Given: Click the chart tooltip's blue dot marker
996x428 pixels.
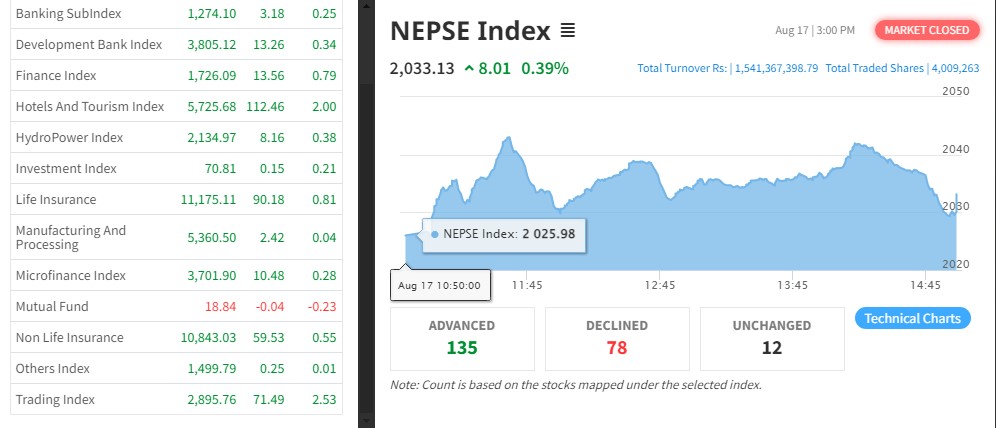Looking at the screenshot, I should click(x=434, y=234).
